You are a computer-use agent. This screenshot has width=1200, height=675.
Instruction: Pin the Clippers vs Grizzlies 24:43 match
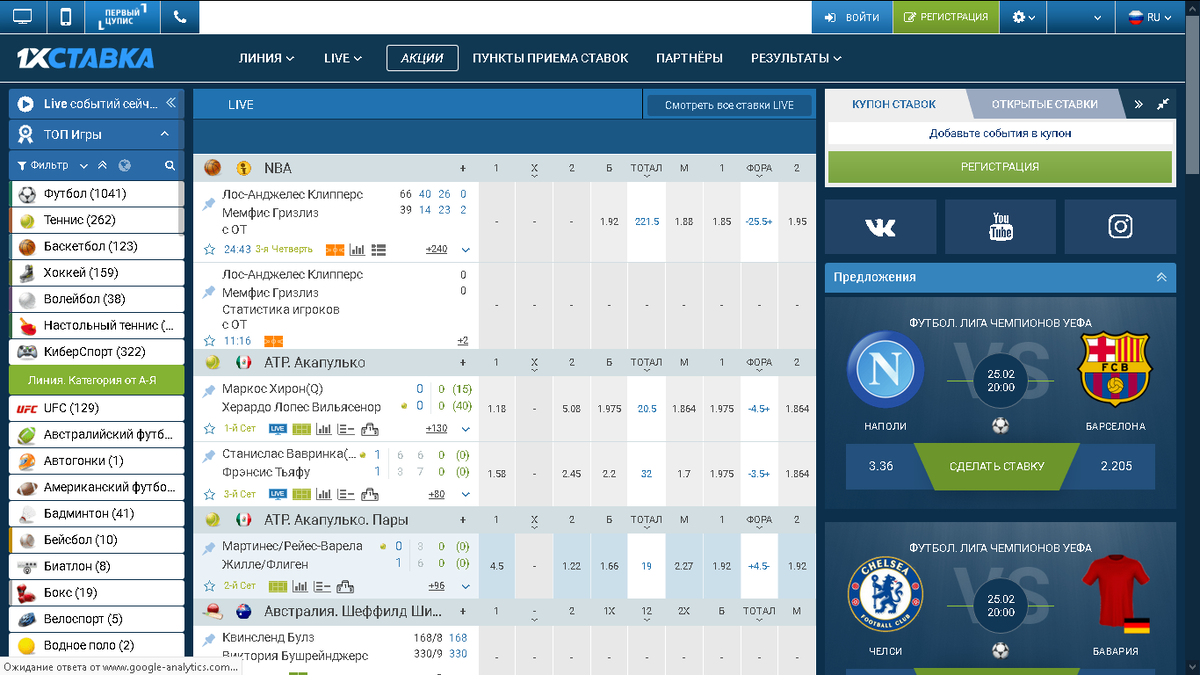(x=209, y=204)
